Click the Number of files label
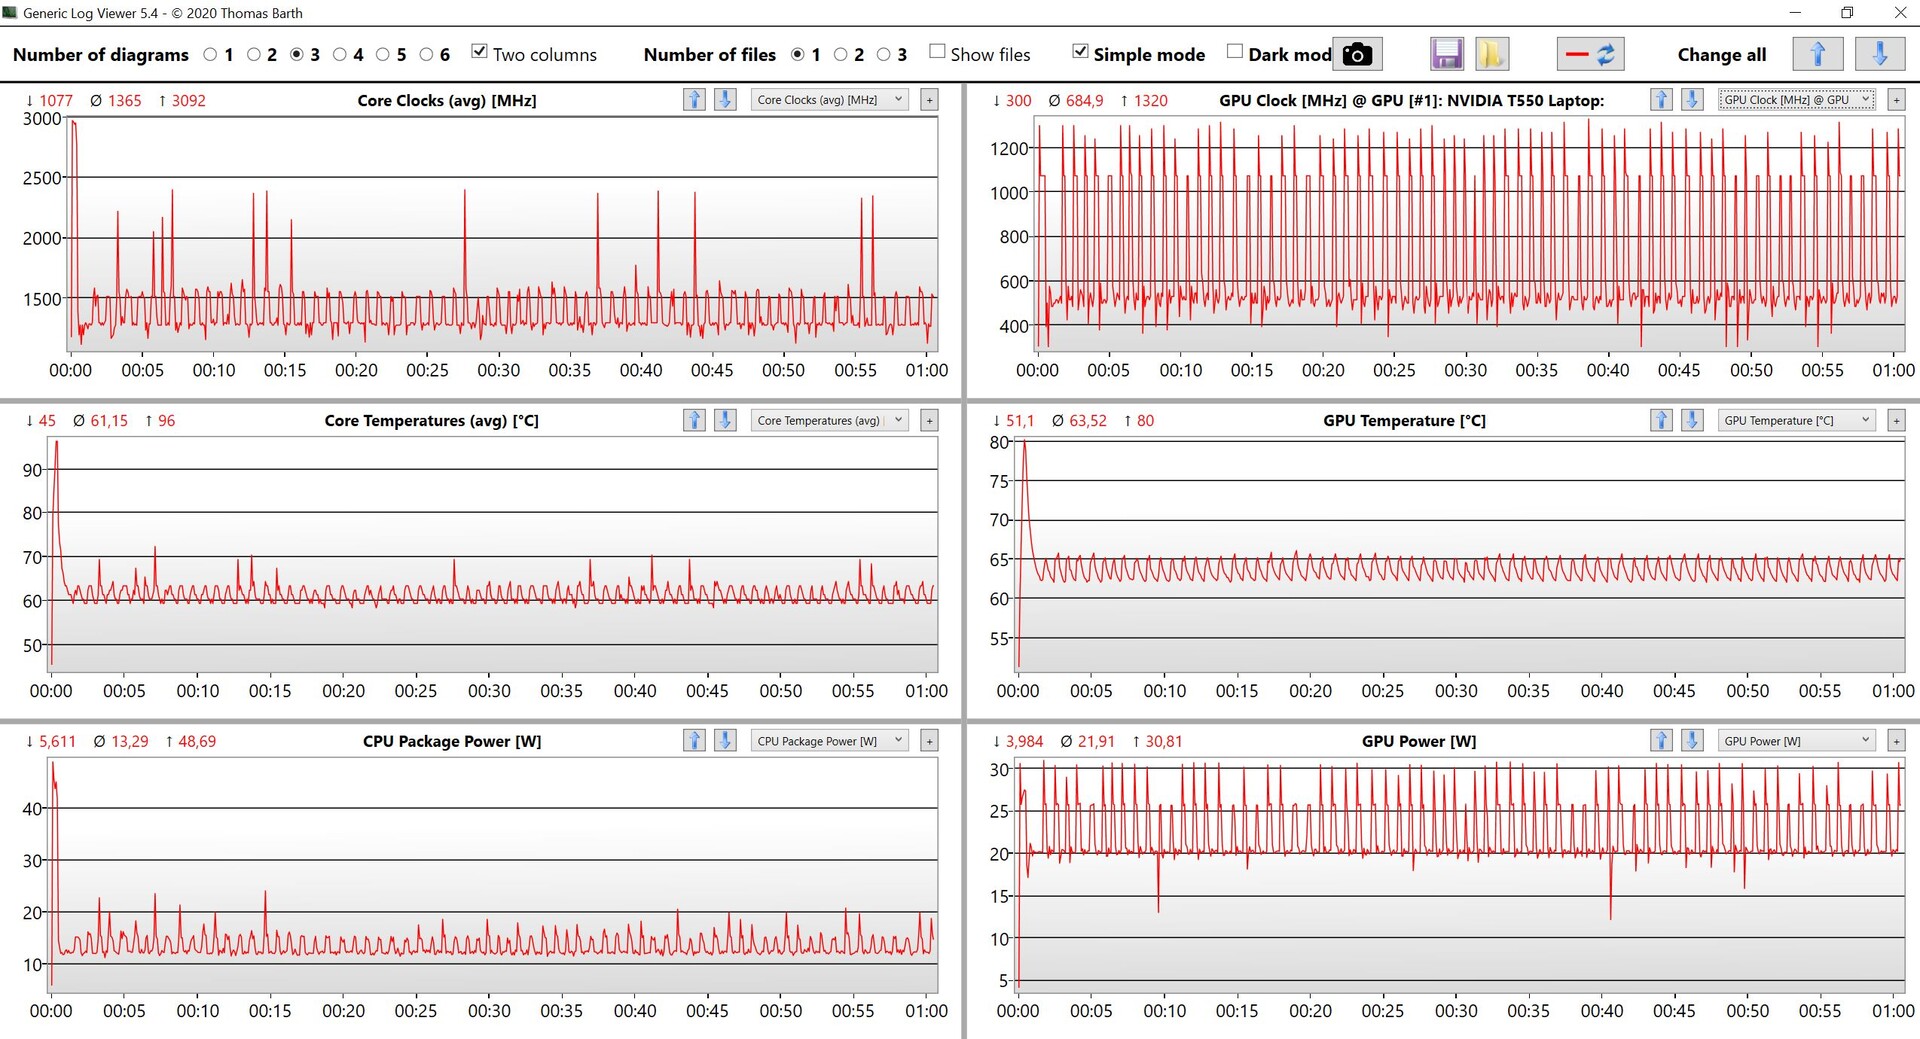Viewport: 1920px width, 1039px height. pyautogui.click(x=710, y=55)
